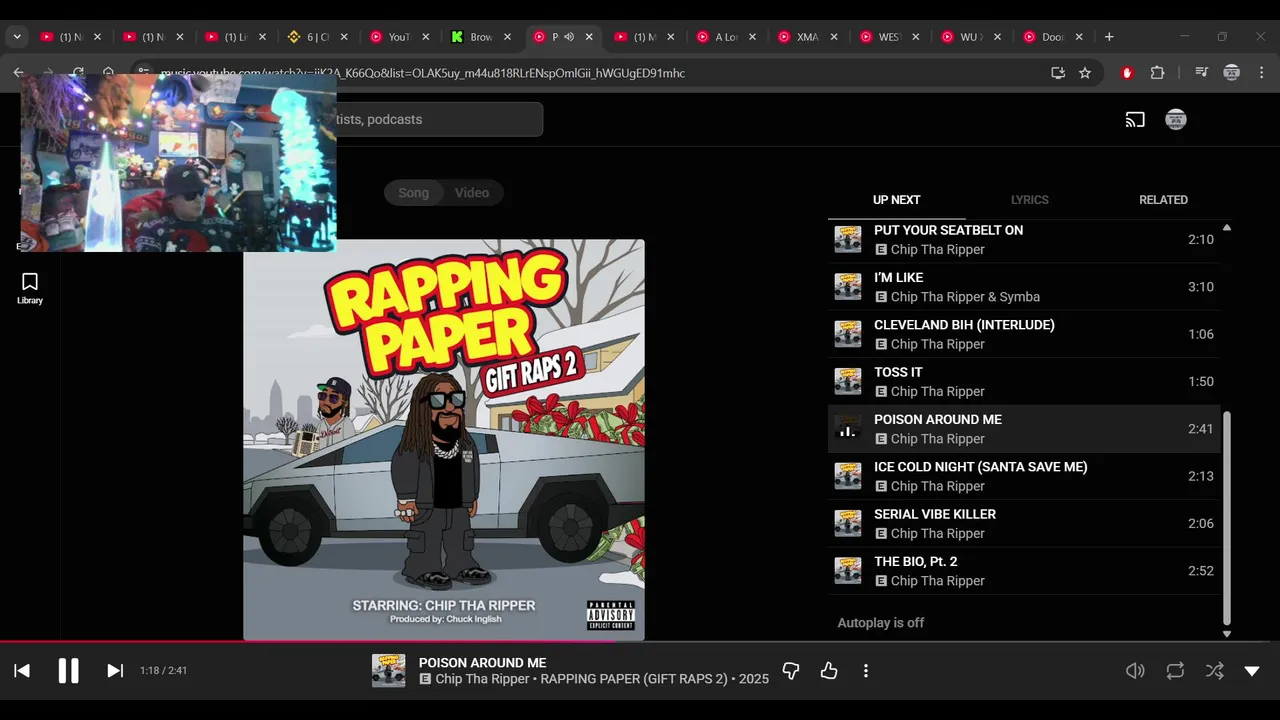Open the three-dot more actions menu in player bar
The height and width of the screenshot is (720, 1280).
click(866, 671)
